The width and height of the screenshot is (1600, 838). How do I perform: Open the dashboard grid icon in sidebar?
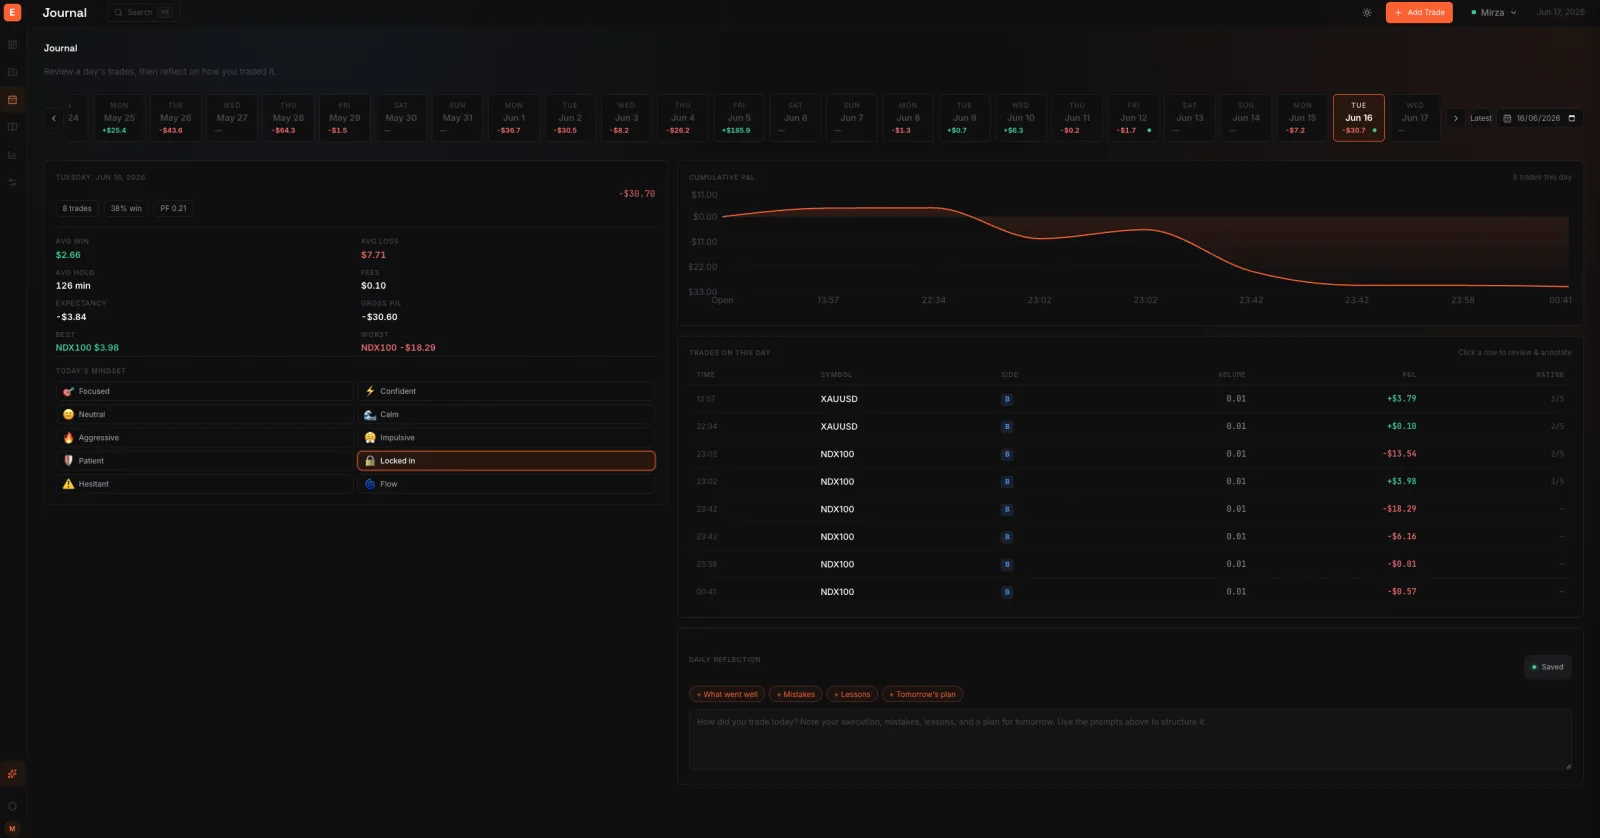12,45
